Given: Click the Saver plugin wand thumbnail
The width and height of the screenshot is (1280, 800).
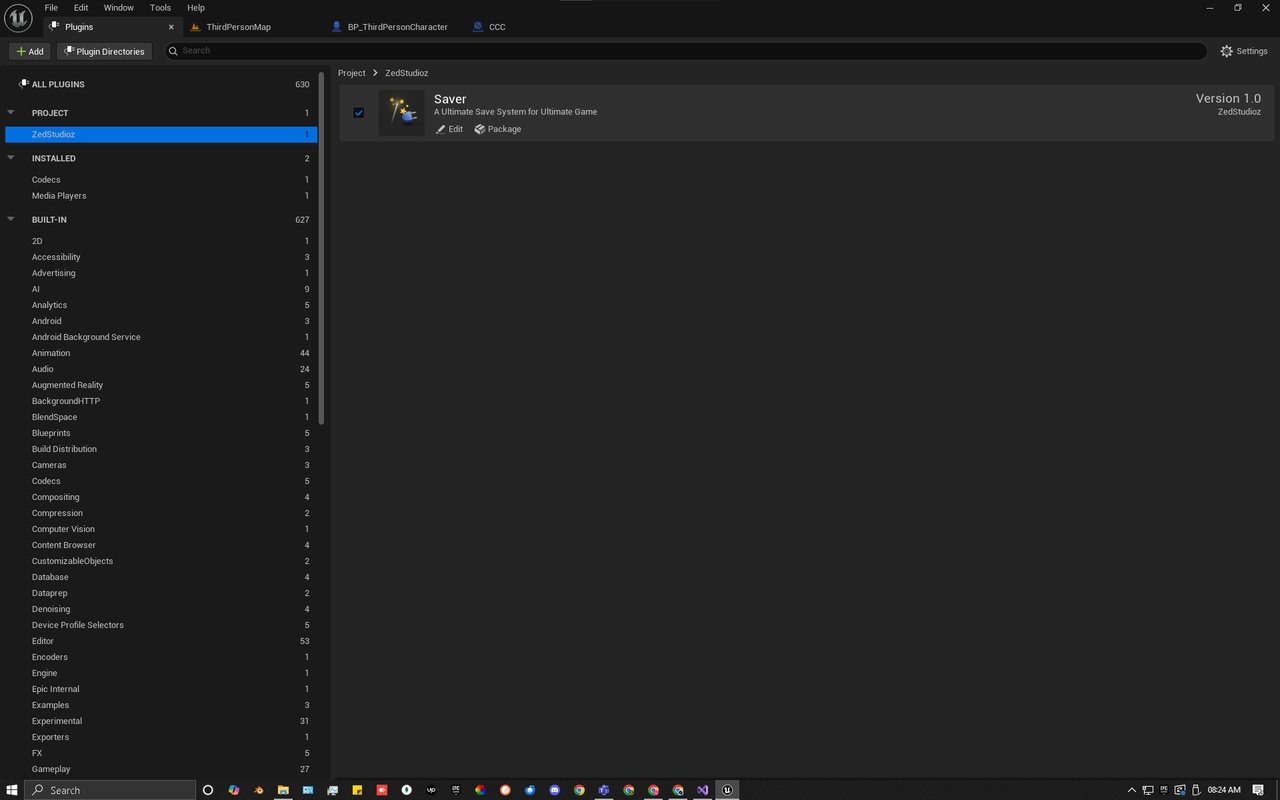Looking at the screenshot, I should [x=402, y=113].
